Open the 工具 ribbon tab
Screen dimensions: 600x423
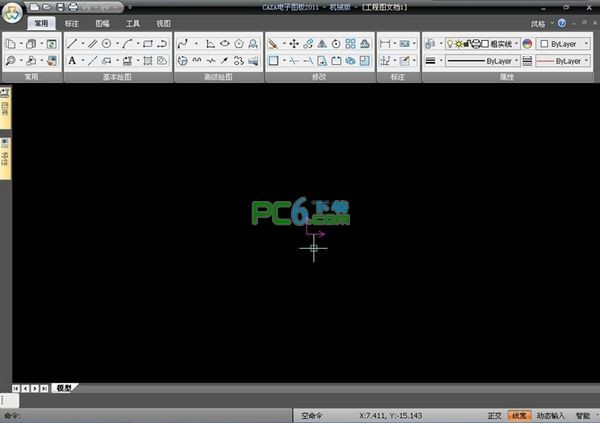click(x=132, y=22)
